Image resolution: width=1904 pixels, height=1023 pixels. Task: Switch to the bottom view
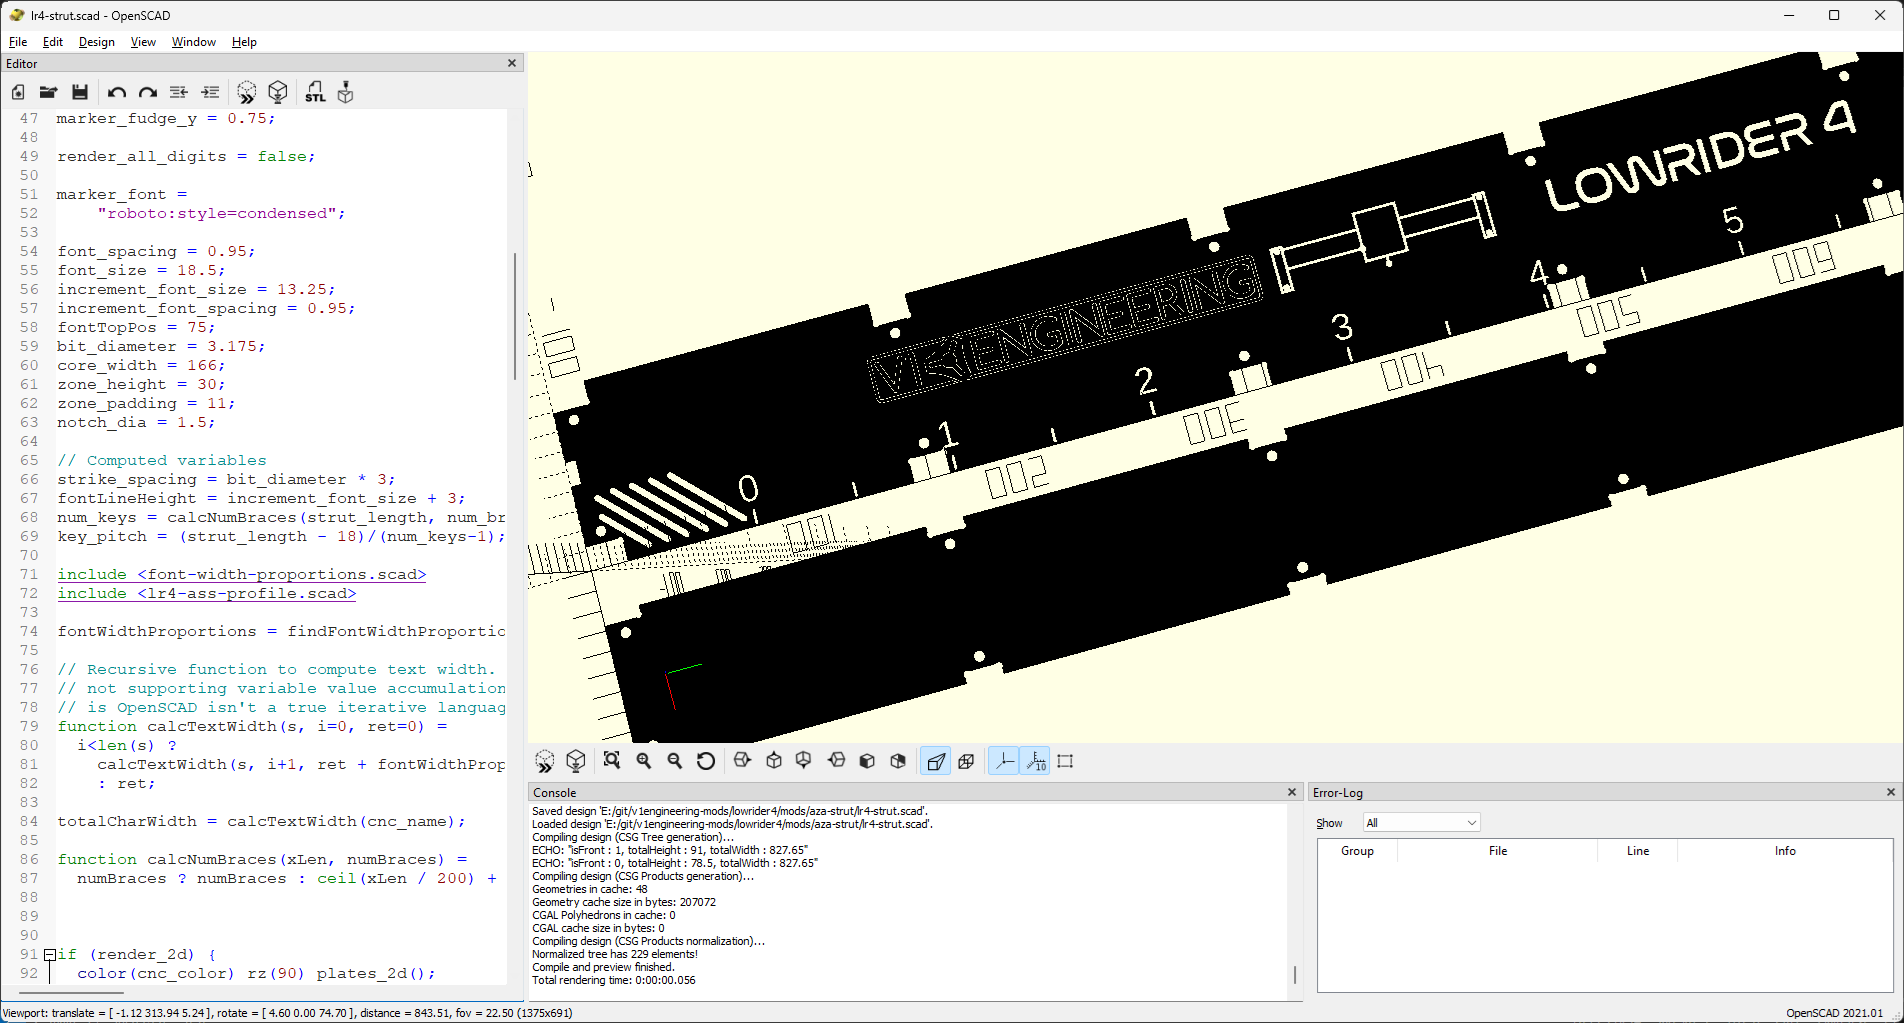[x=804, y=761]
